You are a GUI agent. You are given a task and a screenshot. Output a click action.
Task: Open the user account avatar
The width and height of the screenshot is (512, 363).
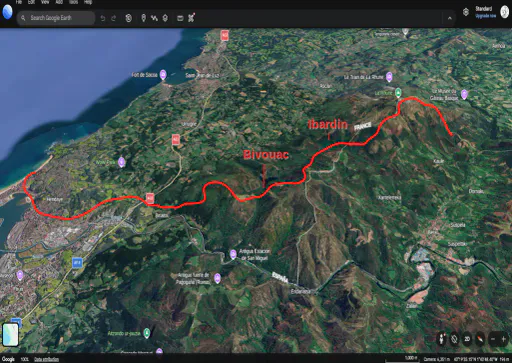pos(505,12)
